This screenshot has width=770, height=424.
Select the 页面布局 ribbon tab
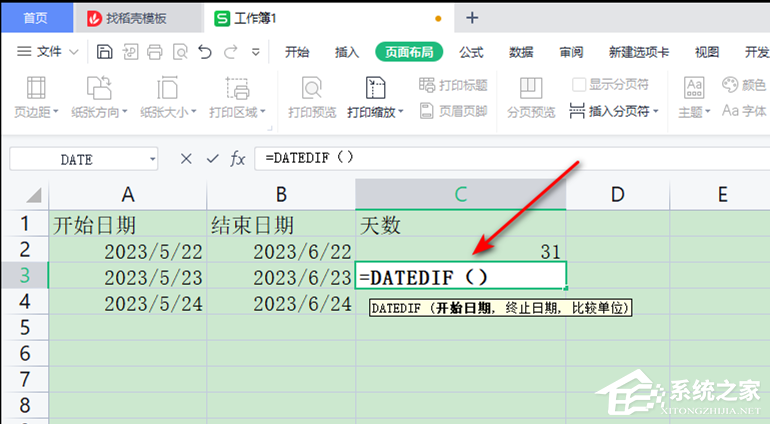[409, 52]
